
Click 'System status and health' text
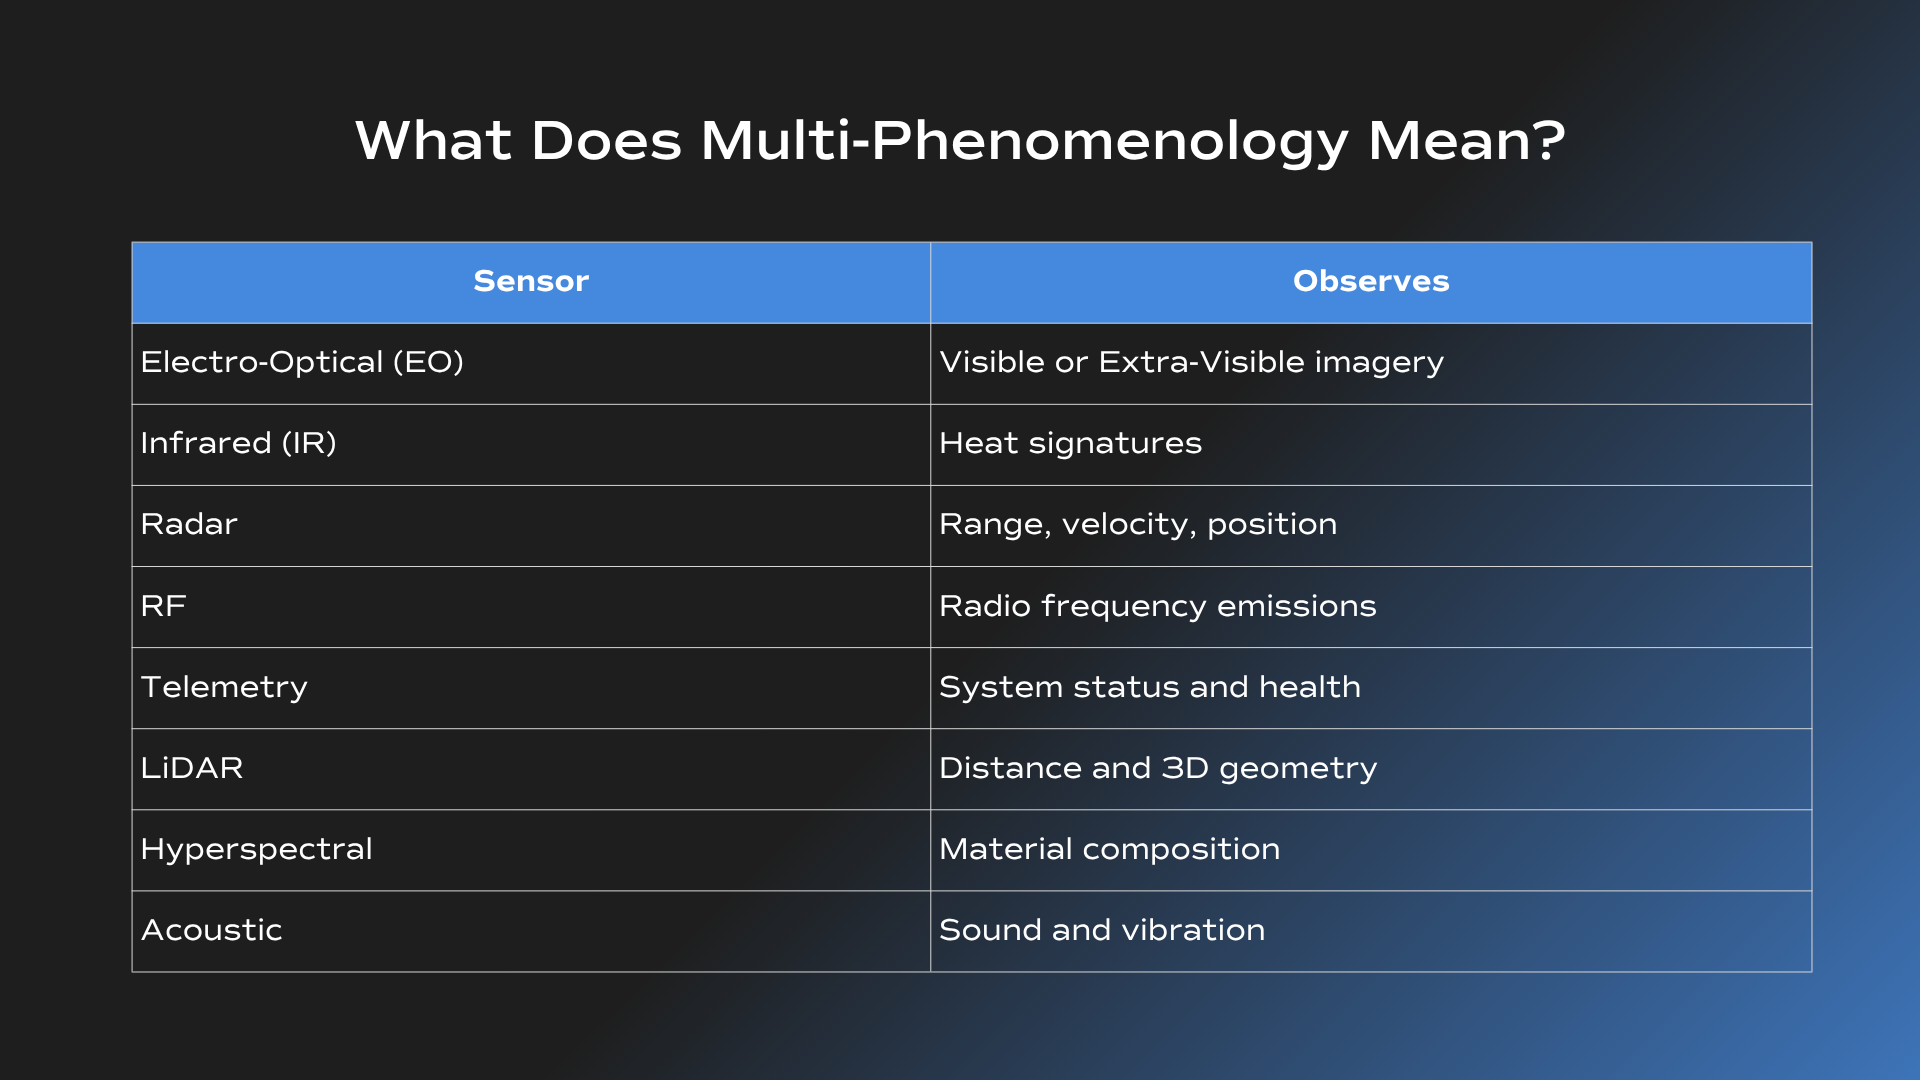[x=1150, y=687]
